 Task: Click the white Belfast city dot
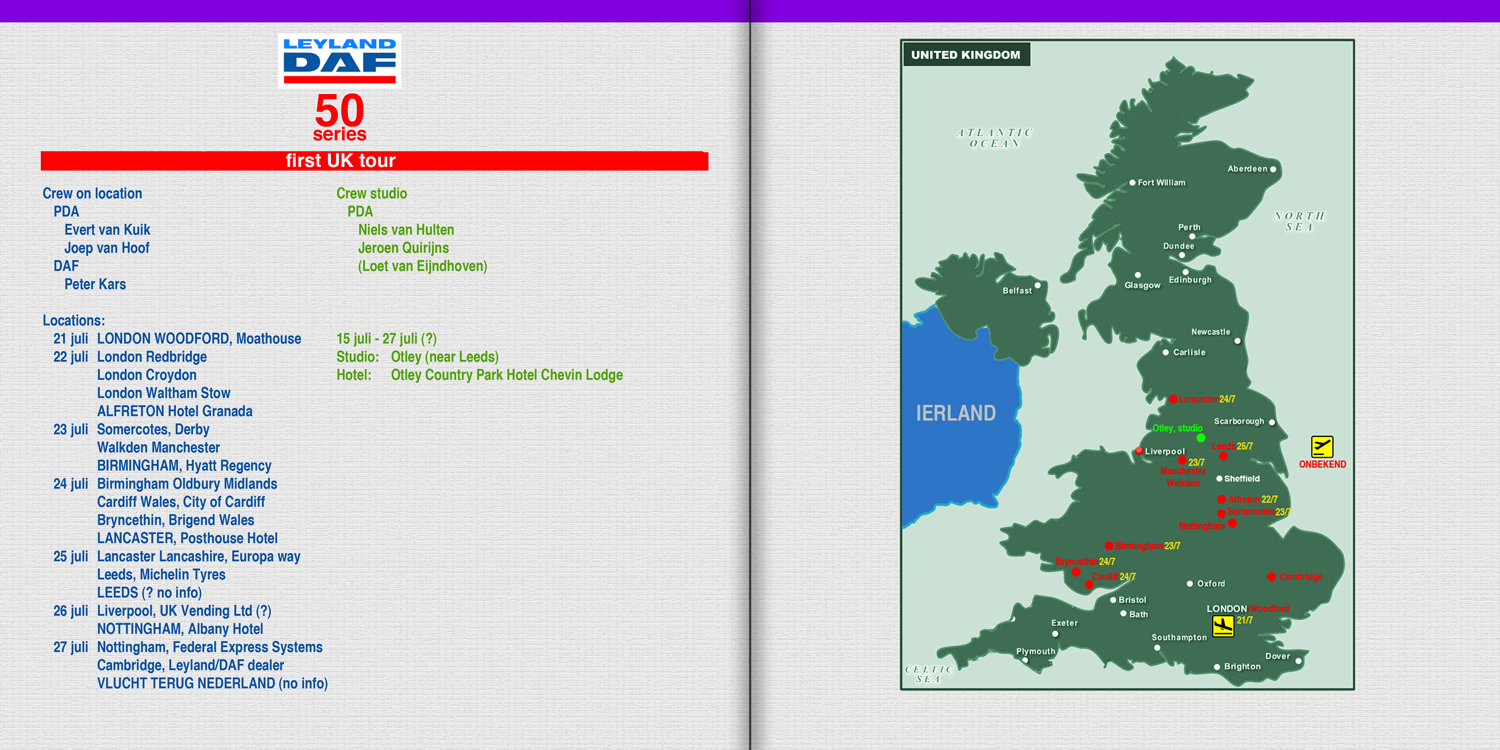(1038, 285)
